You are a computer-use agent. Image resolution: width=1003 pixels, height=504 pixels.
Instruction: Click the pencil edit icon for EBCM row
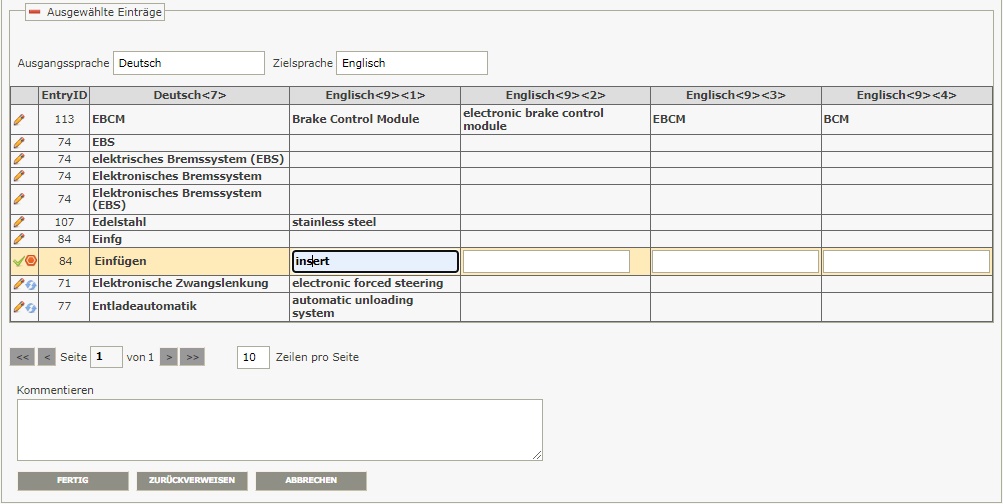[x=19, y=119]
